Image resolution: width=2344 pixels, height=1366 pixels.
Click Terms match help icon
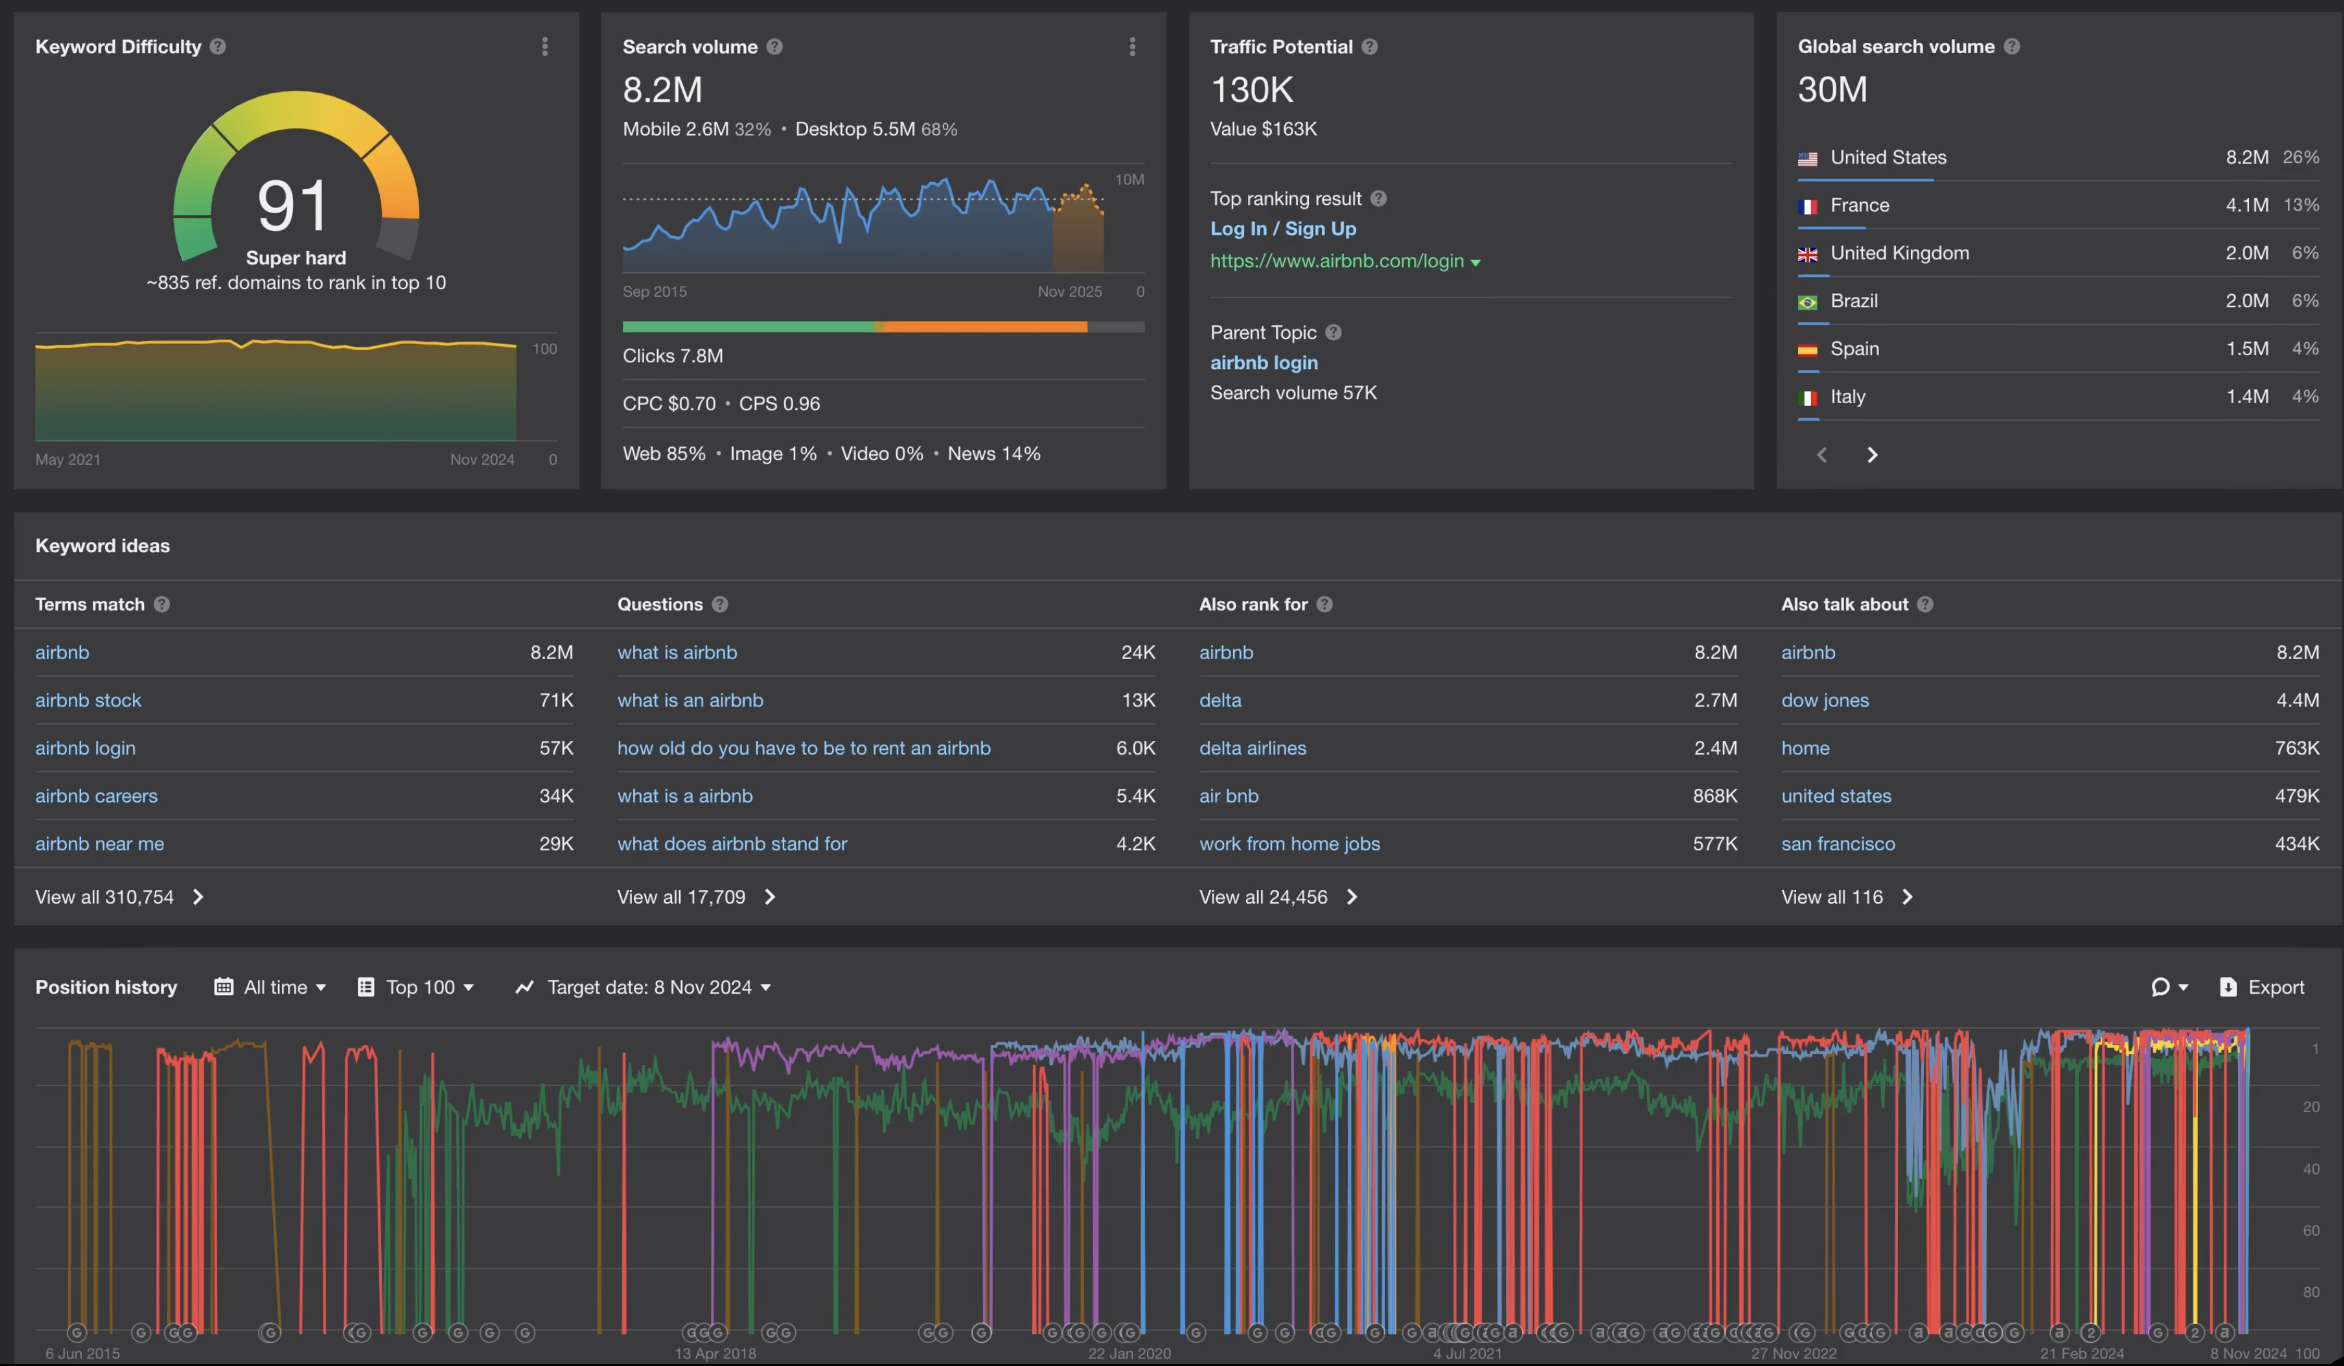[x=162, y=604]
